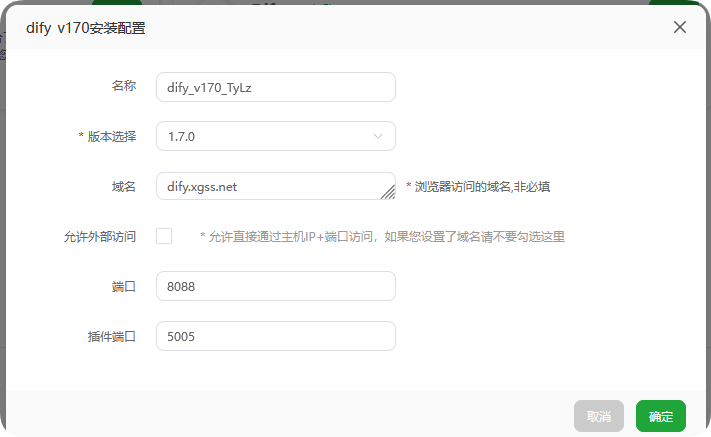The image size is (711, 437).
Task: Close the dify v170 install dialog
Action: coord(679,27)
